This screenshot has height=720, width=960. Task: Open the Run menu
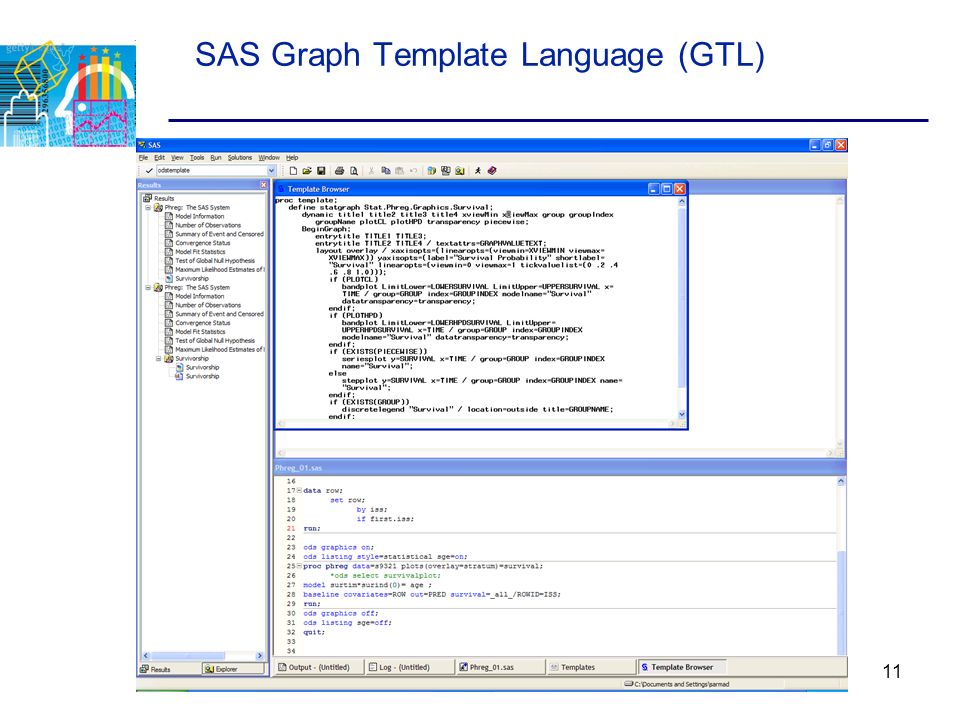(216, 157)
